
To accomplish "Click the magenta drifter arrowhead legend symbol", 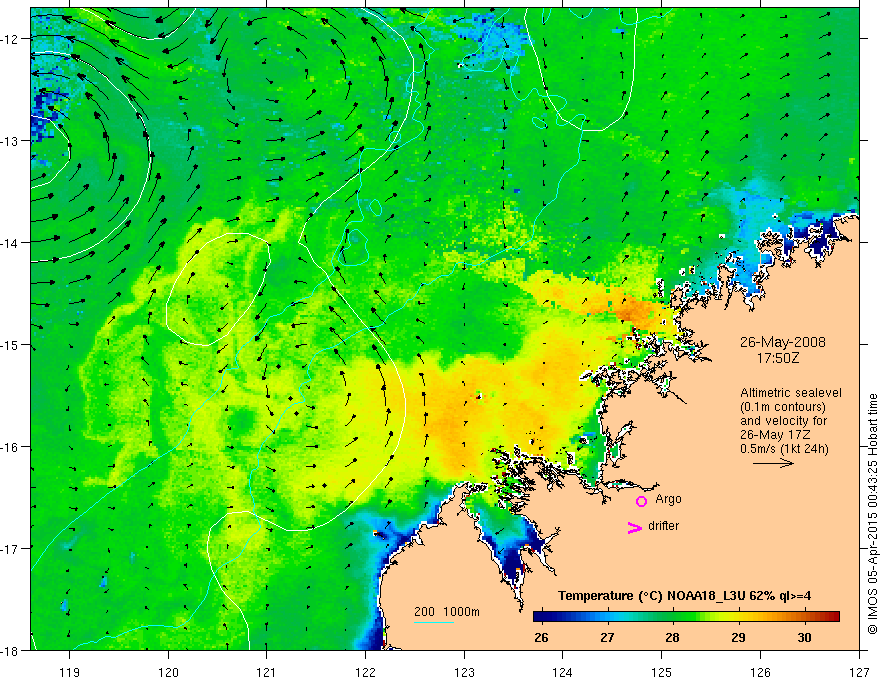I will 635,527.
